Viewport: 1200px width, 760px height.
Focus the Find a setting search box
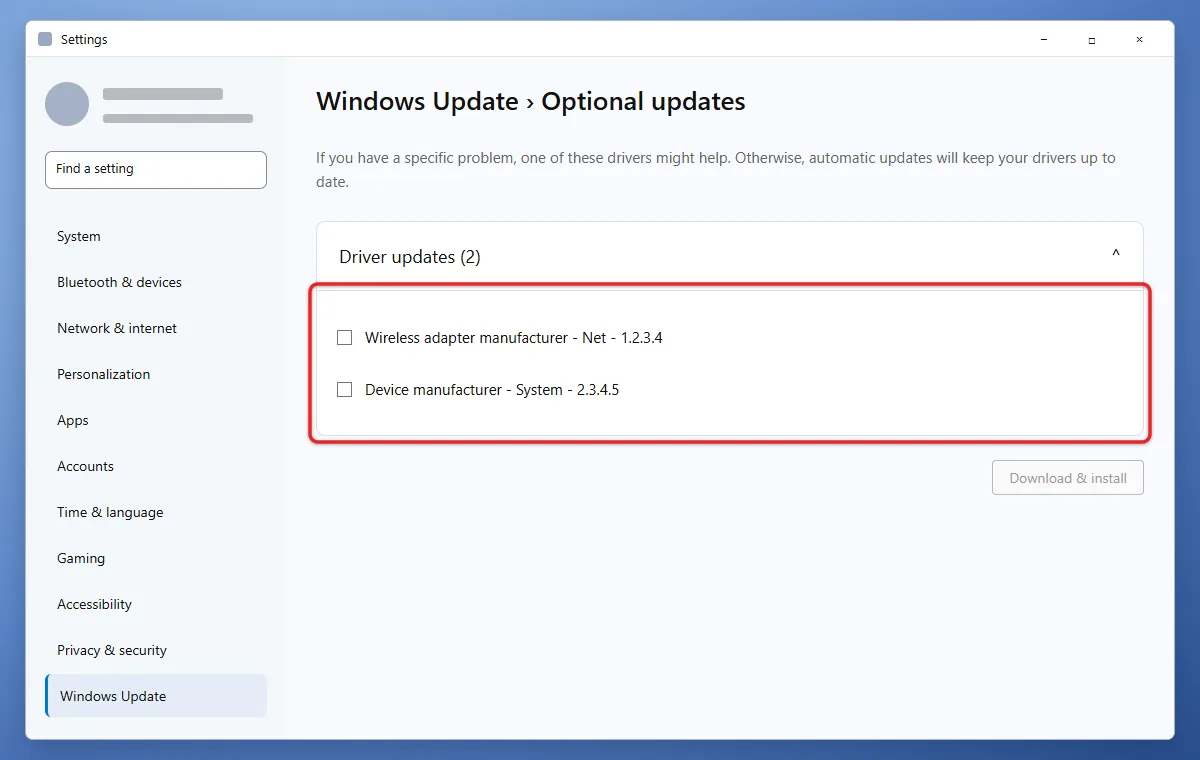coord(156,170)
